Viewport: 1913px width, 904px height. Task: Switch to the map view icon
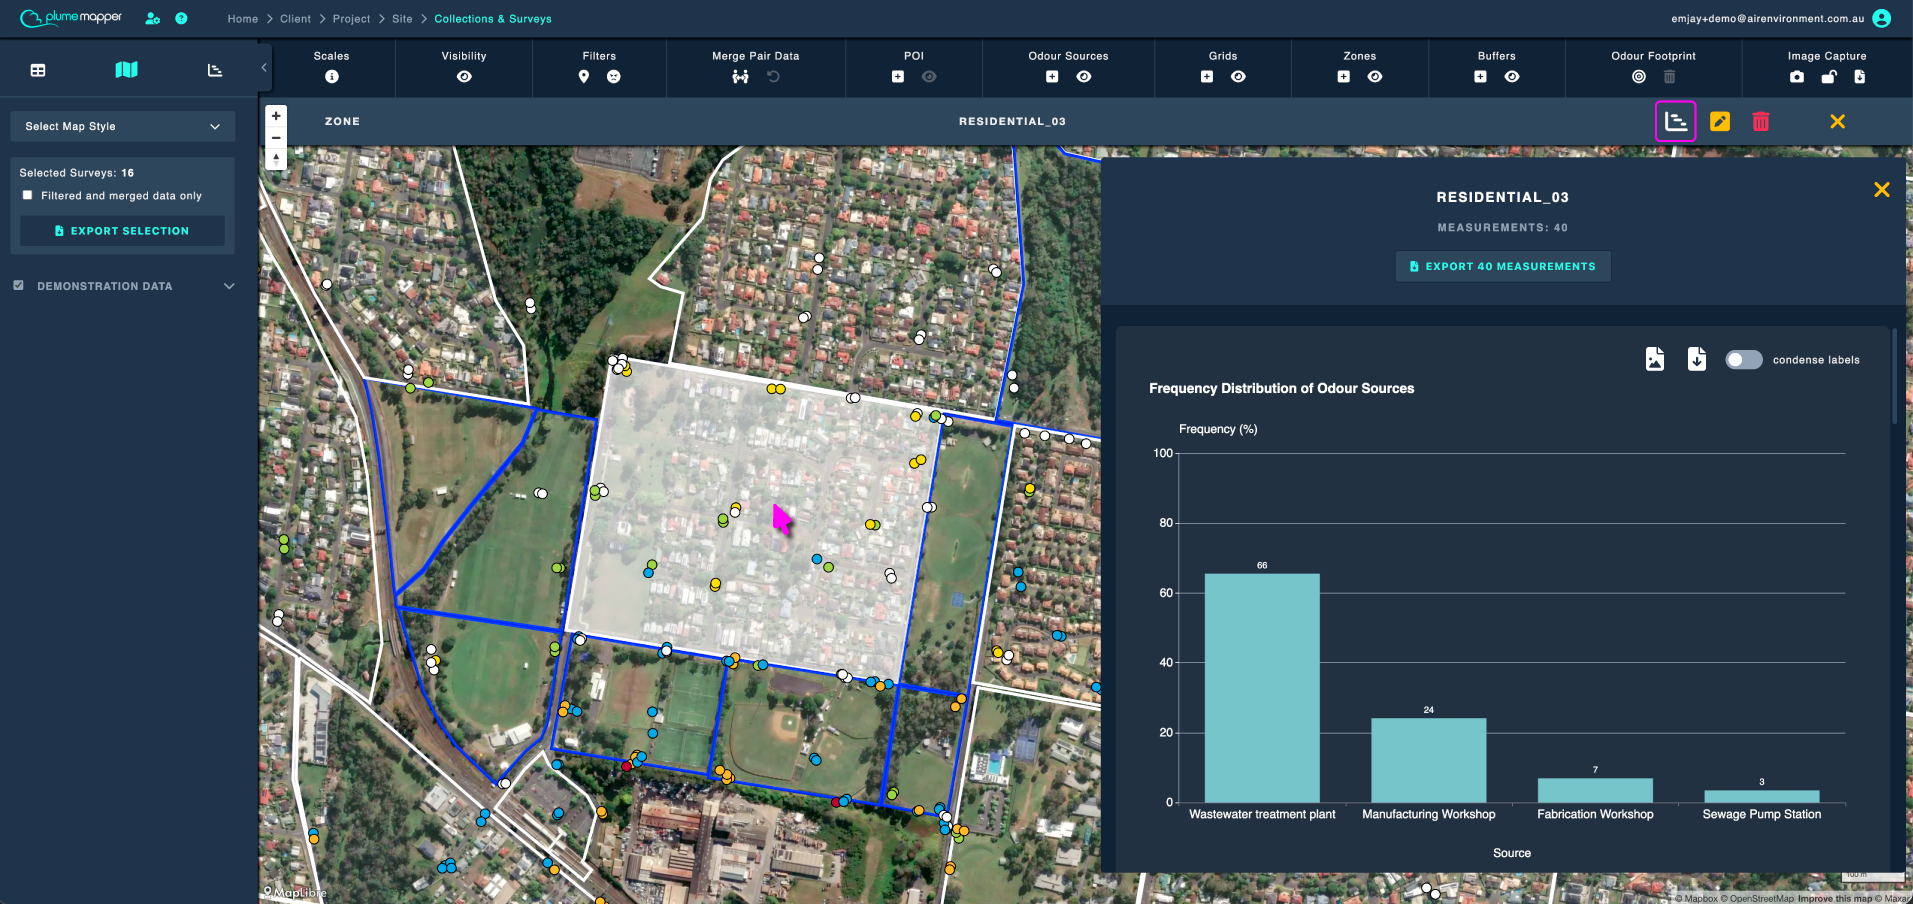(x=126, y=69)
